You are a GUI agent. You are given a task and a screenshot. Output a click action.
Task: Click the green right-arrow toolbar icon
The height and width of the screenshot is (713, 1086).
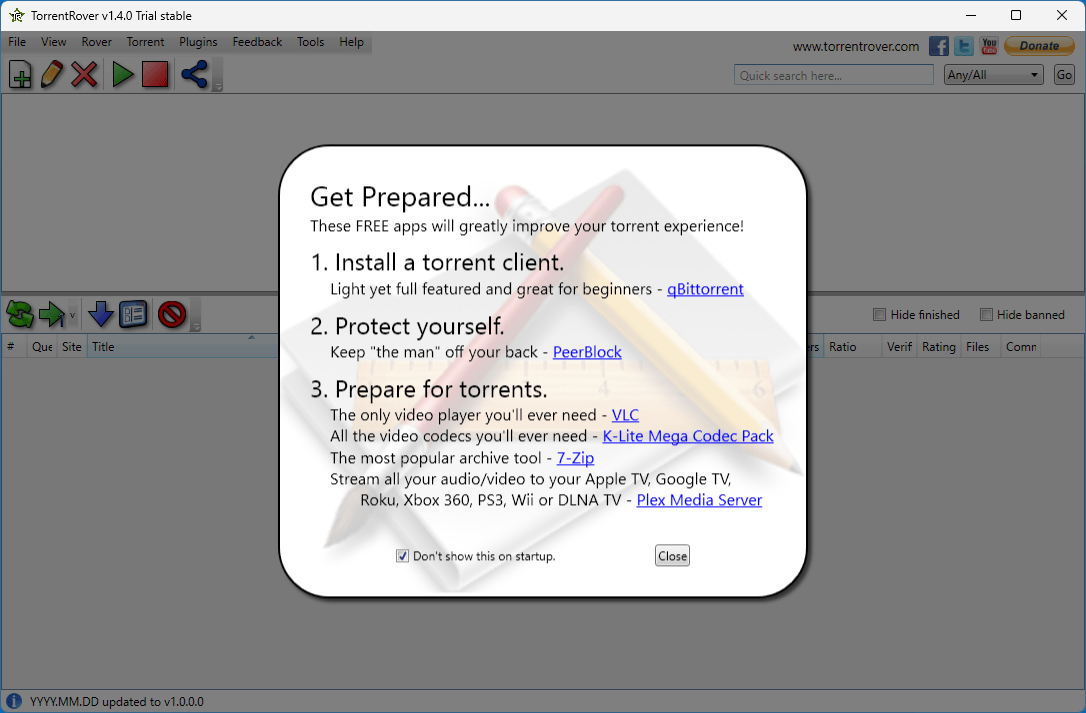[51, 314]
